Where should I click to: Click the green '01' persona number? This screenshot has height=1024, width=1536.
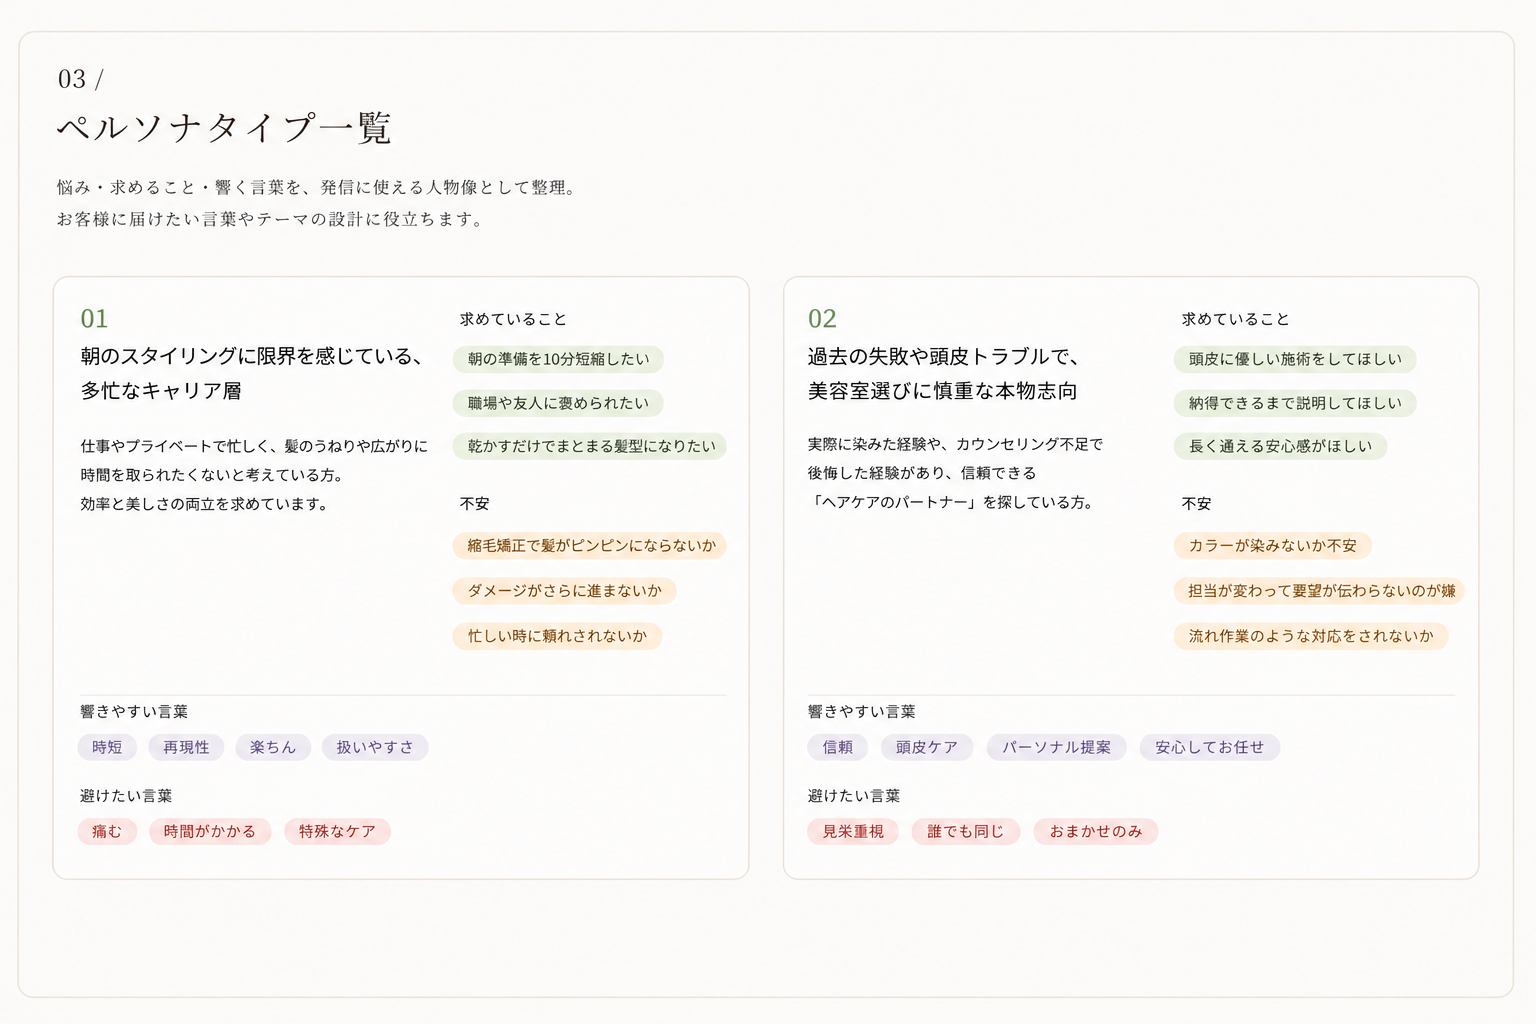[x=94, y=319]
